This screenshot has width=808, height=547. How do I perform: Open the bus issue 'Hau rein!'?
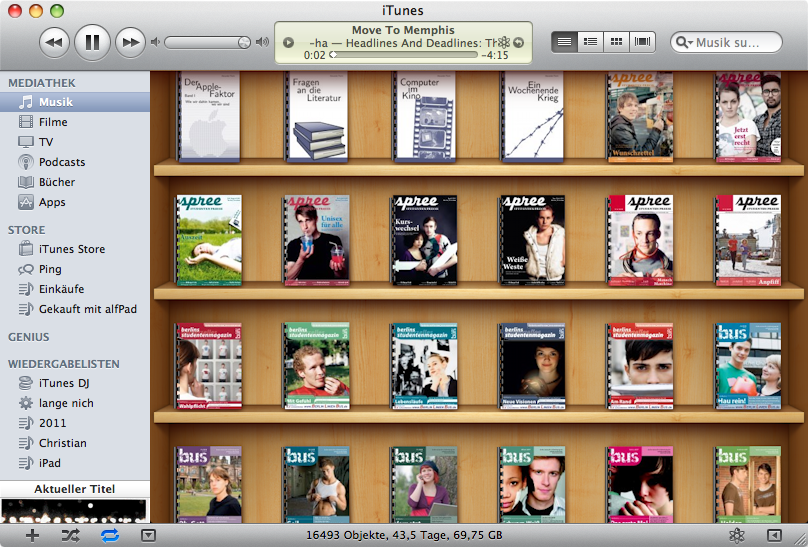747,366
